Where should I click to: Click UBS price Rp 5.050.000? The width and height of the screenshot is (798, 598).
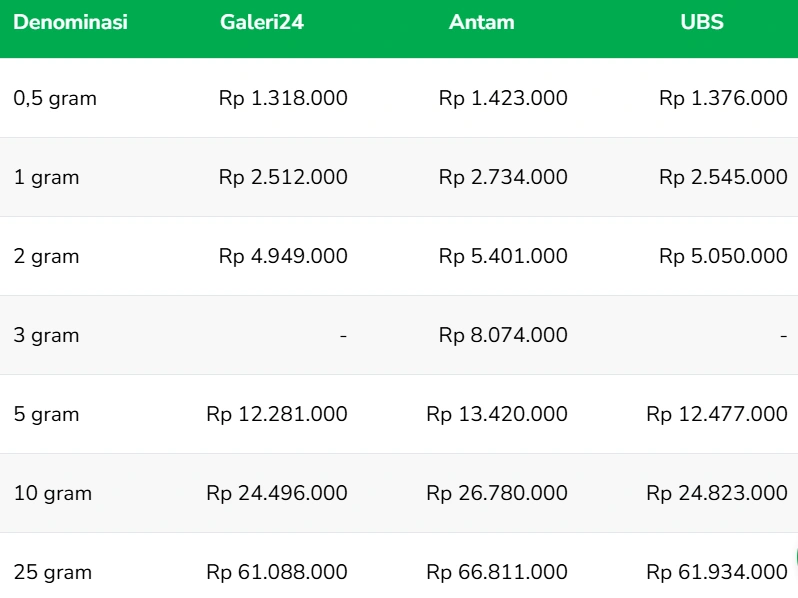723,256
